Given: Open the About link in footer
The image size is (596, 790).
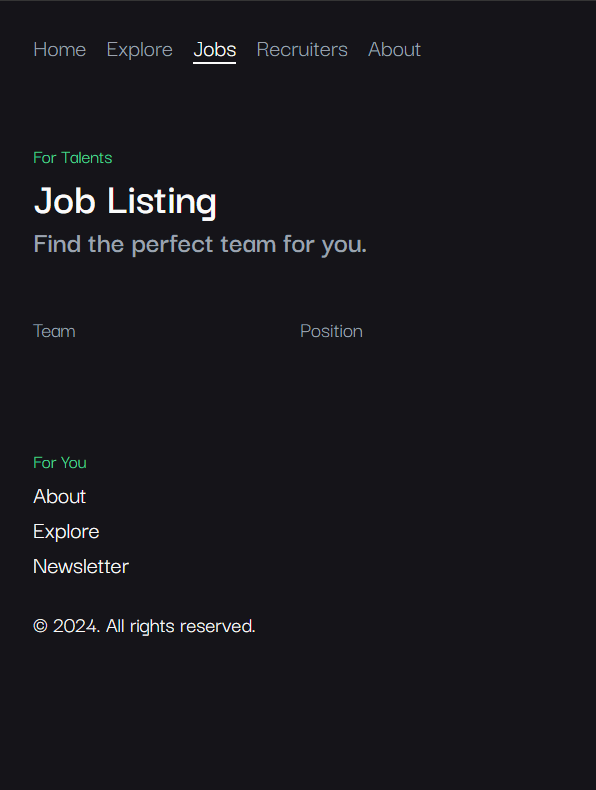Looking at the screenshot, I should pos(59,497).
